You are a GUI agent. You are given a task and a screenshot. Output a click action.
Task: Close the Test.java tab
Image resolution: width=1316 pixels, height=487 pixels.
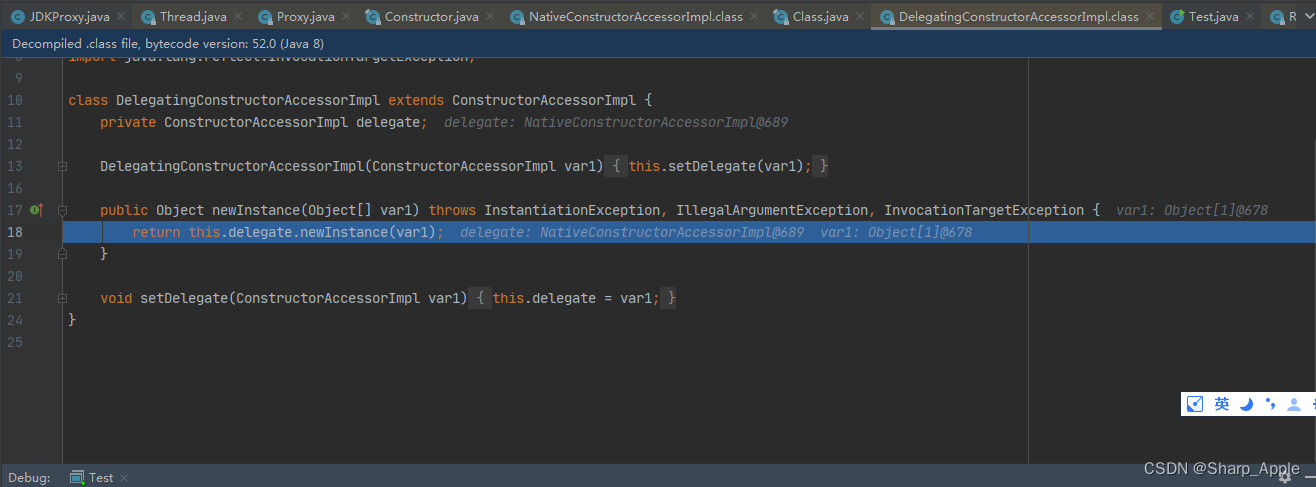pos(1250,17)
